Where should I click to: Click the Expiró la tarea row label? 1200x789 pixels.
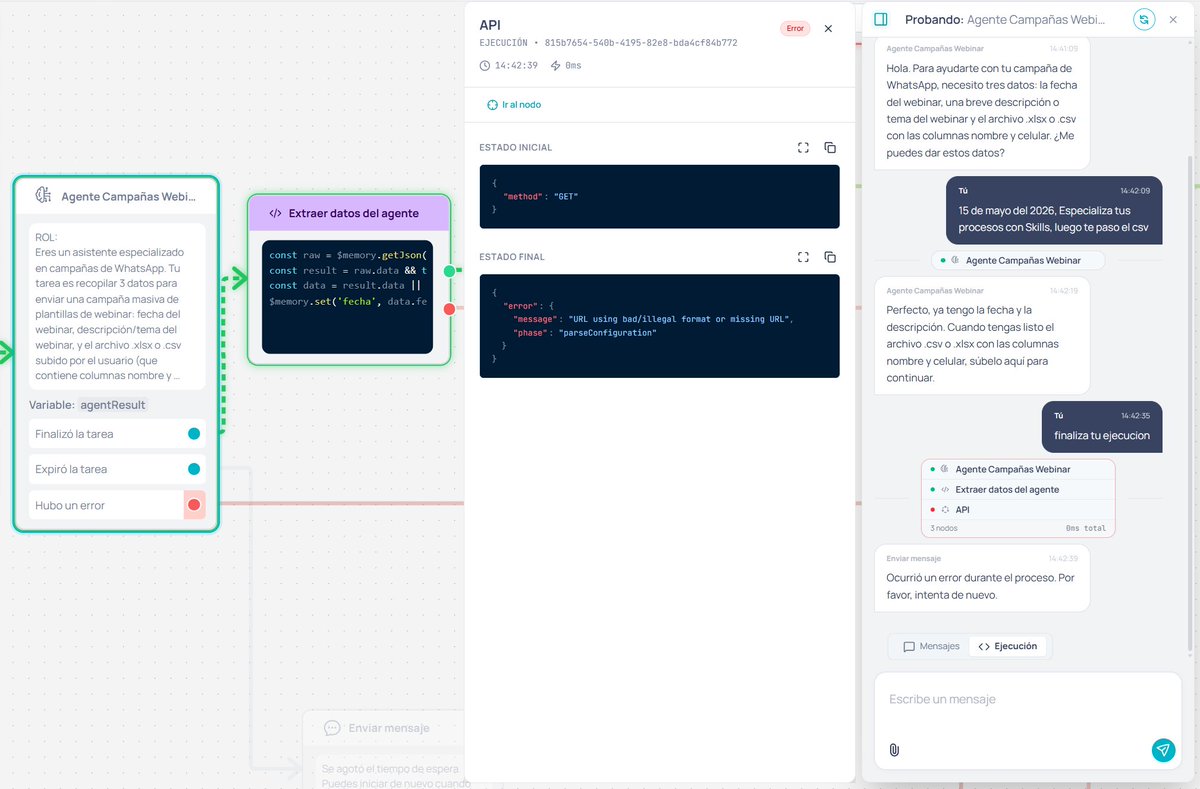point(71,469)
